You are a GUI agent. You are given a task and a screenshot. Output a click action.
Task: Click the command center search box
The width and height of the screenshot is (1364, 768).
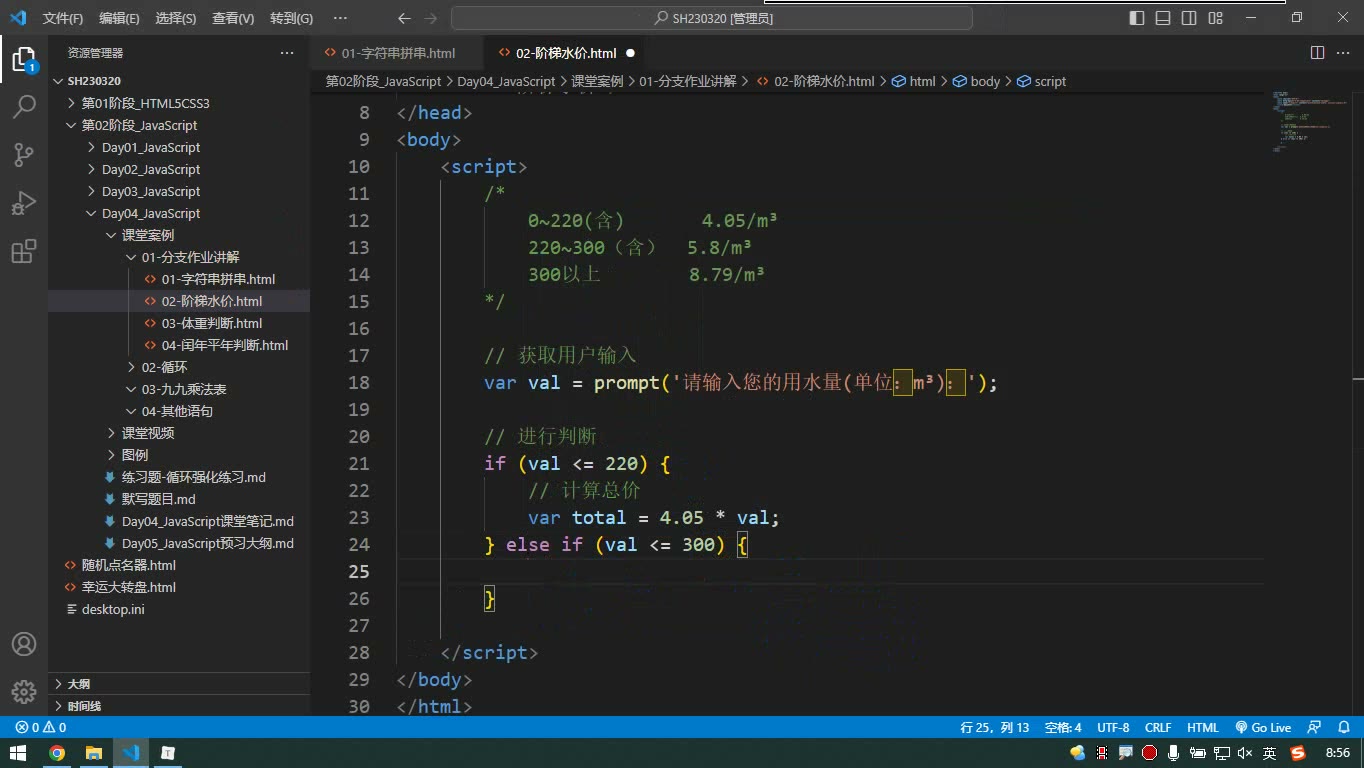pyautogui.click(x=712, y=18)
